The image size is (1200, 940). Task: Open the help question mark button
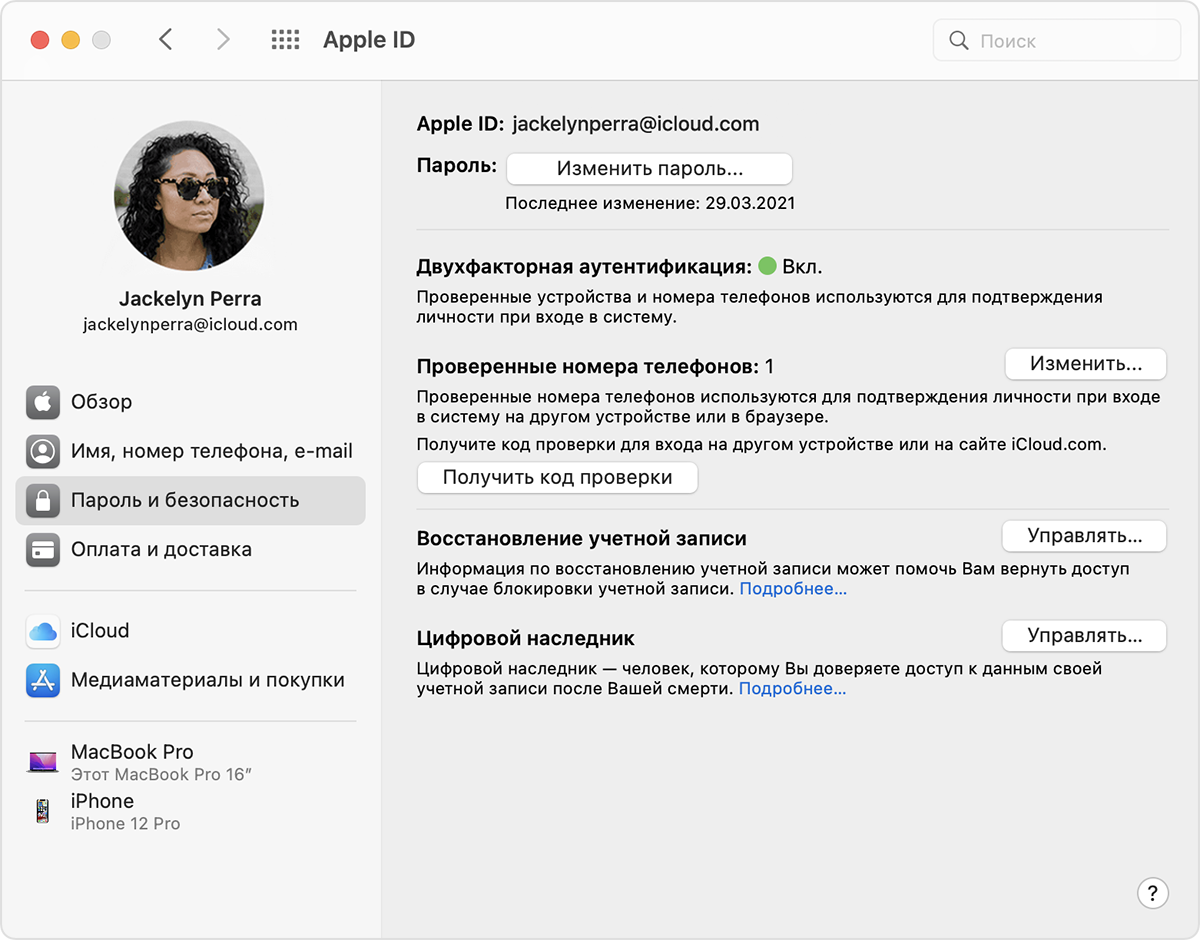pos(1152,893)
